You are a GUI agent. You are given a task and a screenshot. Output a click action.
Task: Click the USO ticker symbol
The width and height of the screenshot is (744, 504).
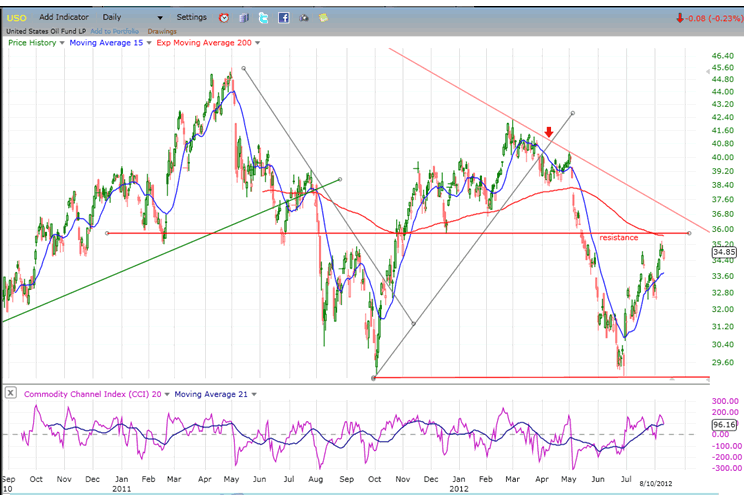17,18
